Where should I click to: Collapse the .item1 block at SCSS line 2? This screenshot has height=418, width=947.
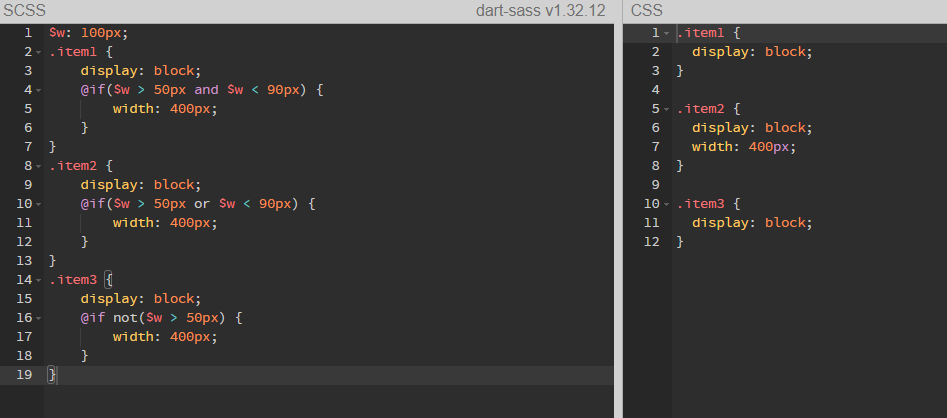39,53
